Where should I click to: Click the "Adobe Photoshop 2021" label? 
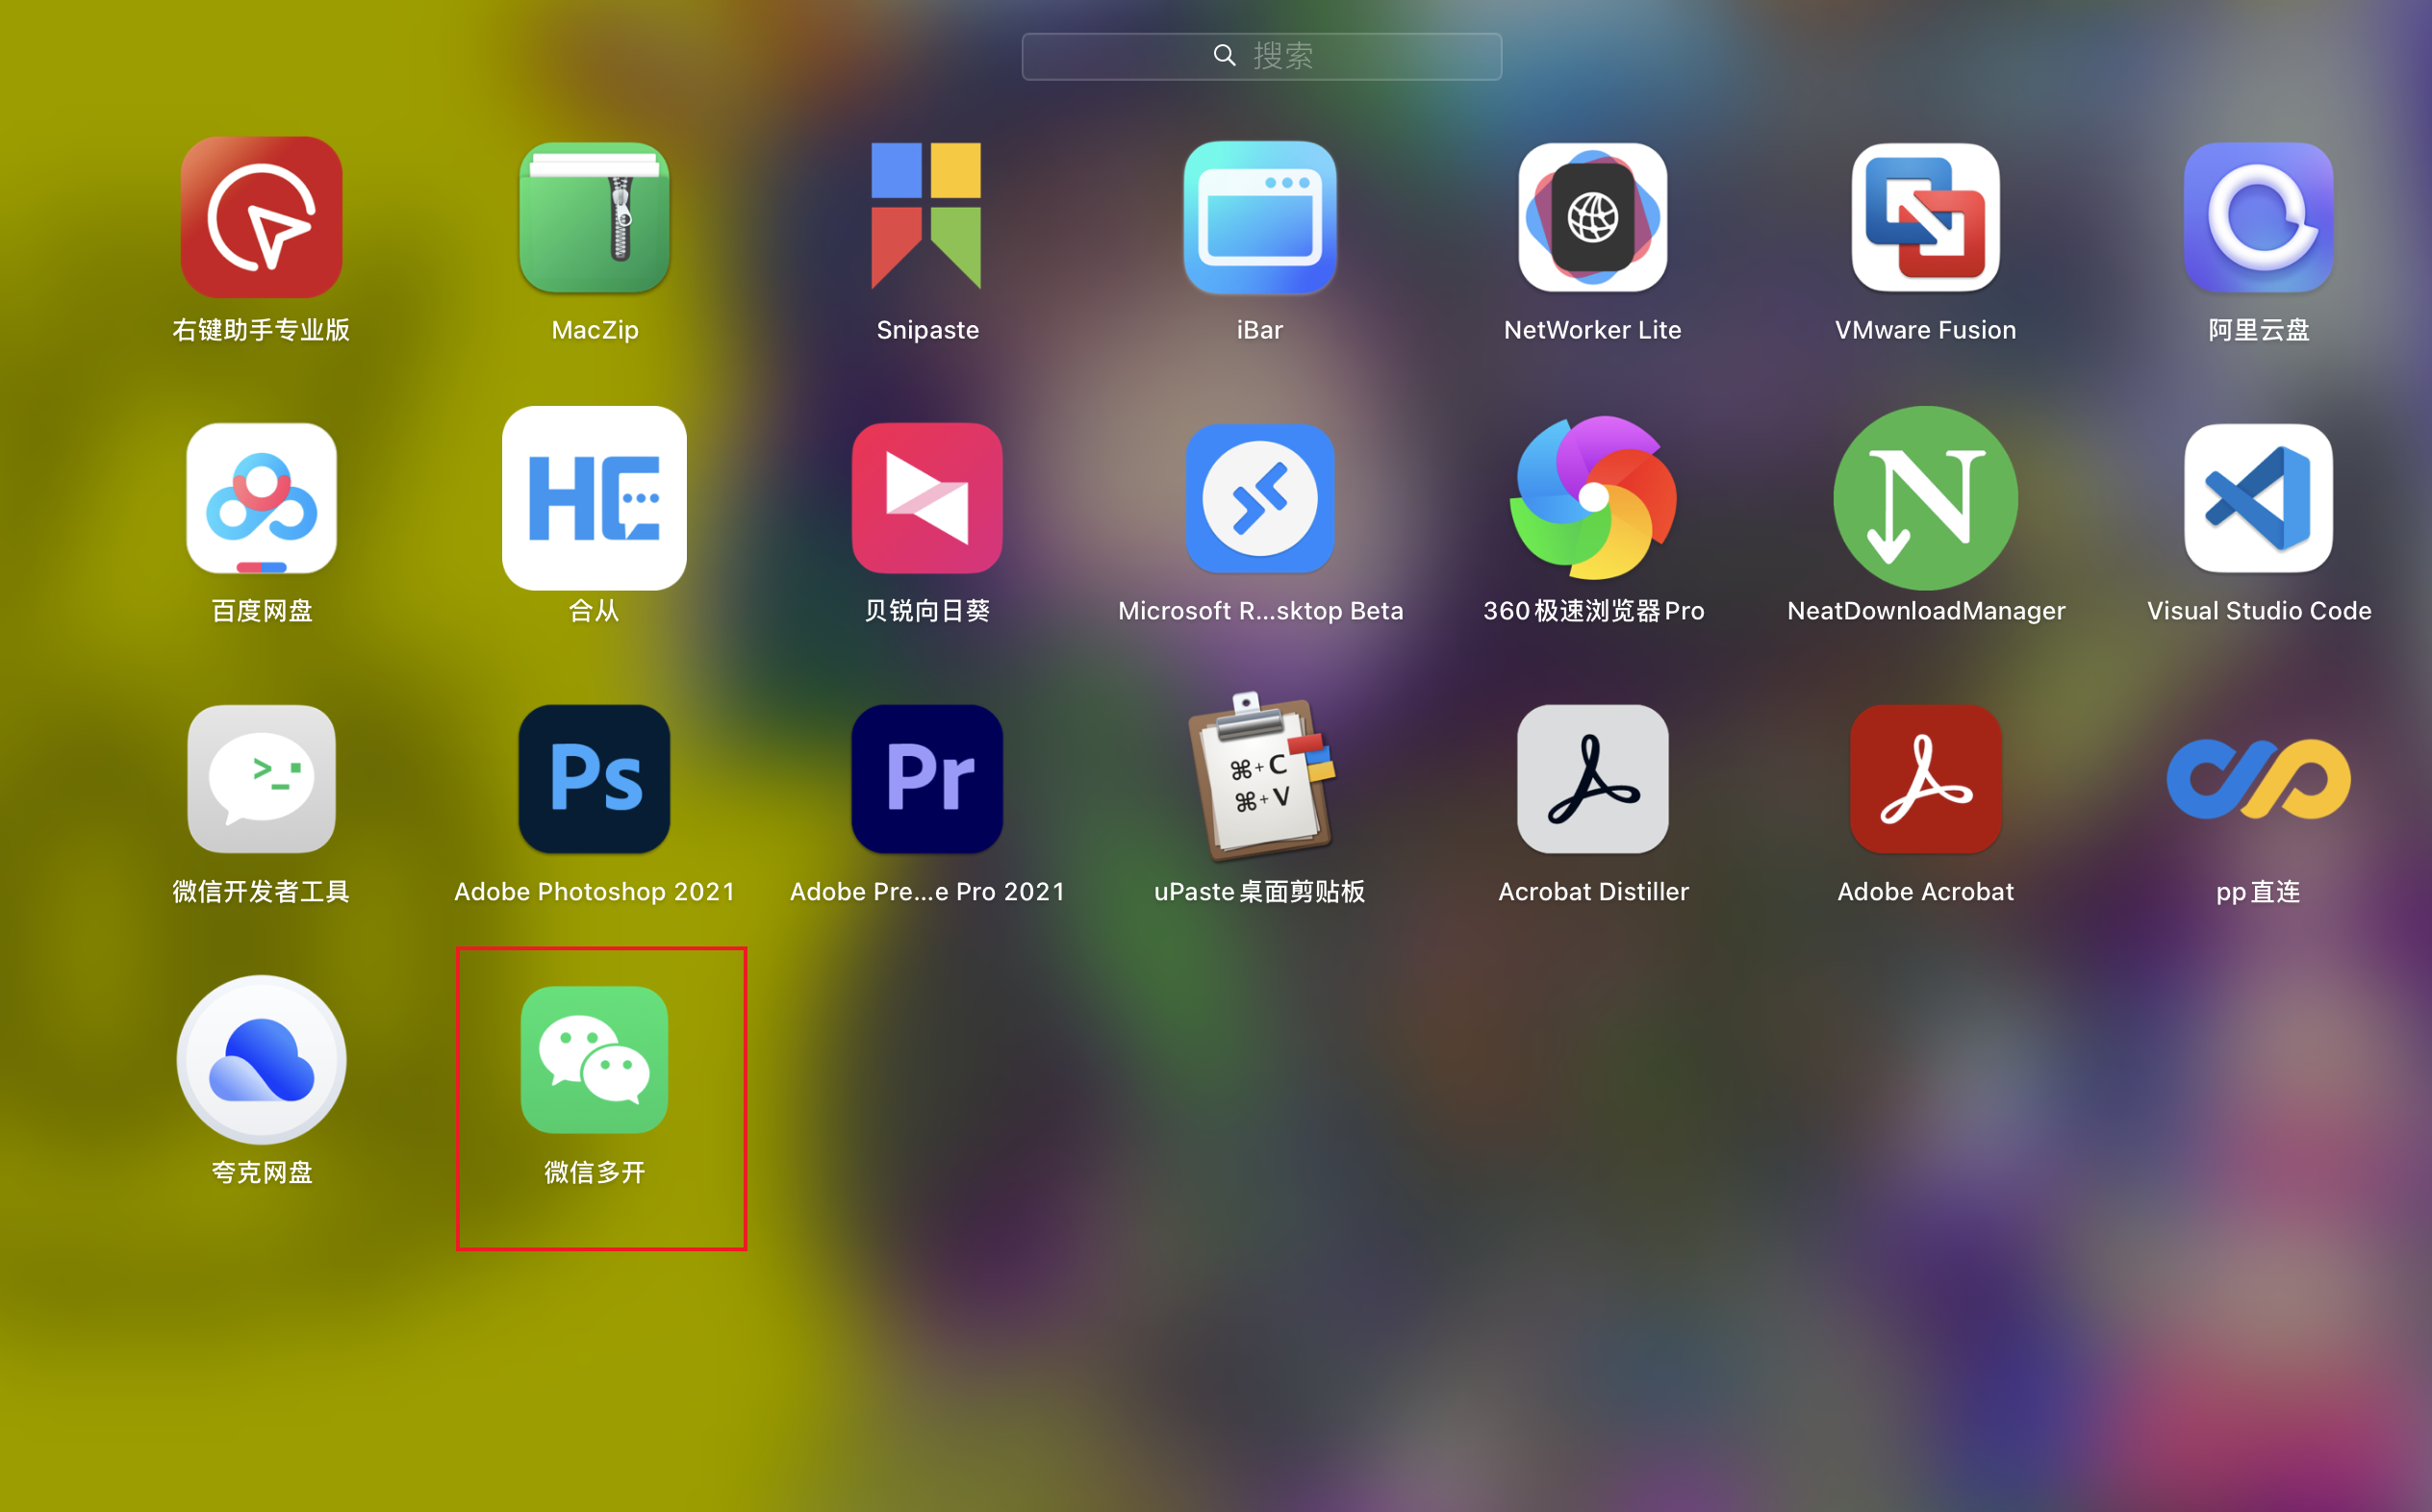coord(594,892)
